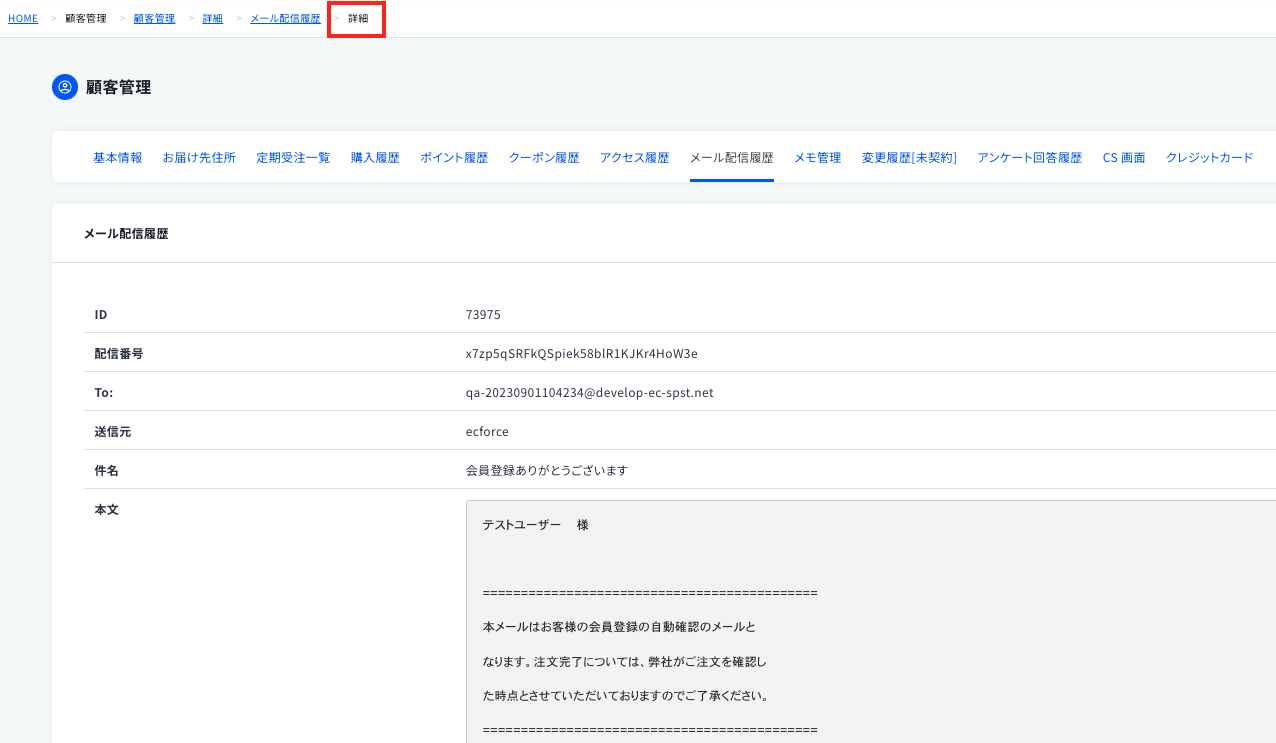Image resolution: width=1276 pixels, height=743 pixels.
Task: View the クーポン履歴 tab
Action: (x=544, y=158)
